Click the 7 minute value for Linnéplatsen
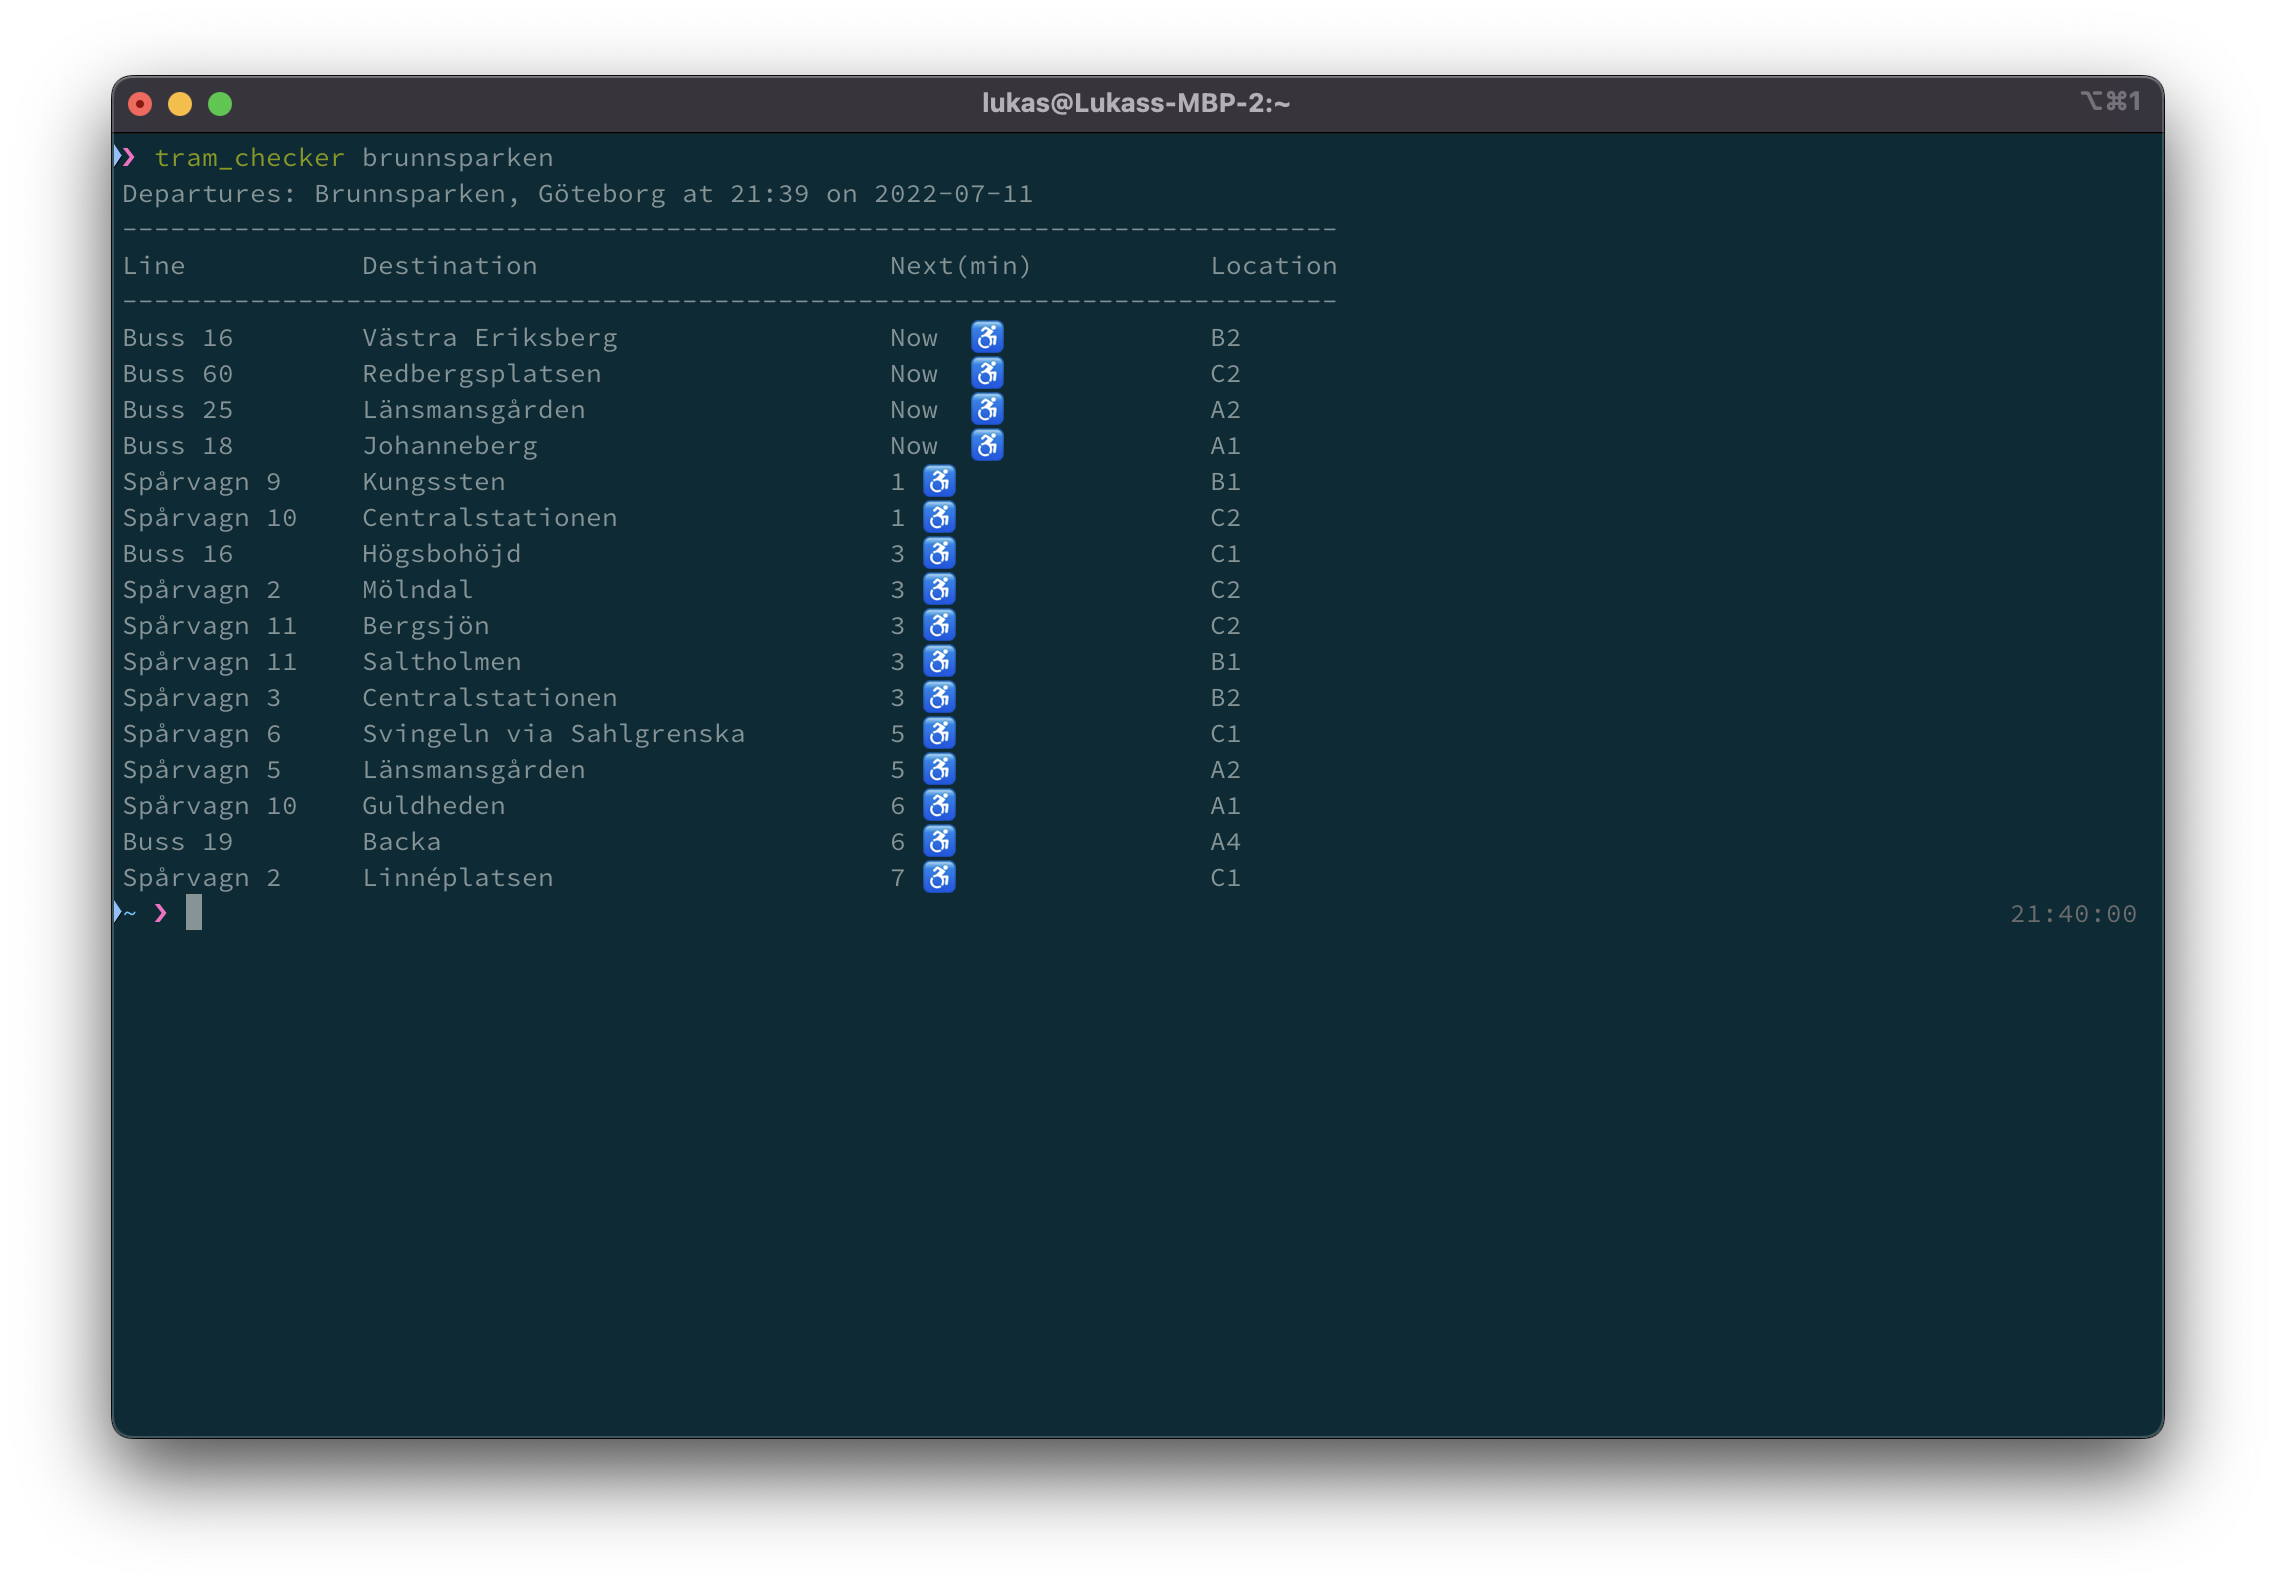Viewport: 2276px width, 1586px height. pyautogui.click(x=898, y=878)
